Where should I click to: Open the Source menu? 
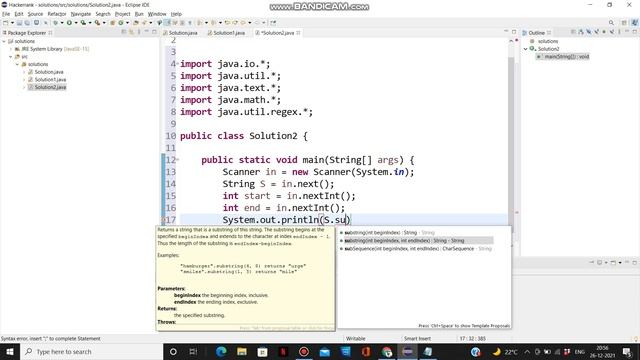[x=35, y=14]
